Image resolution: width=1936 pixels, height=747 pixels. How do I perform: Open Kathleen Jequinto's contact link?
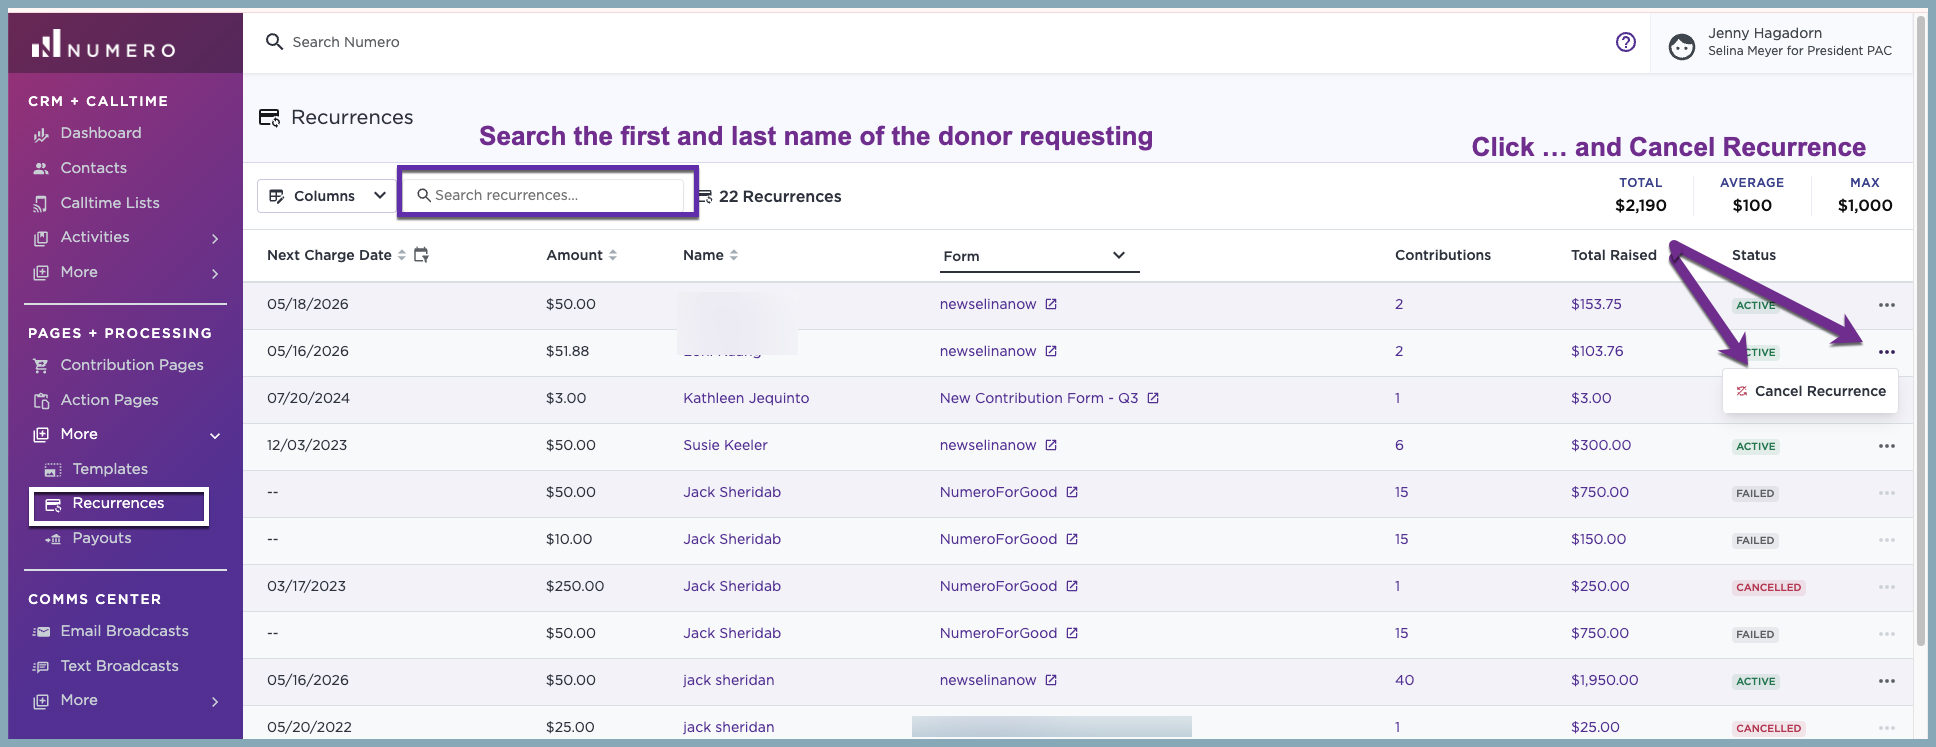(746, 398)
